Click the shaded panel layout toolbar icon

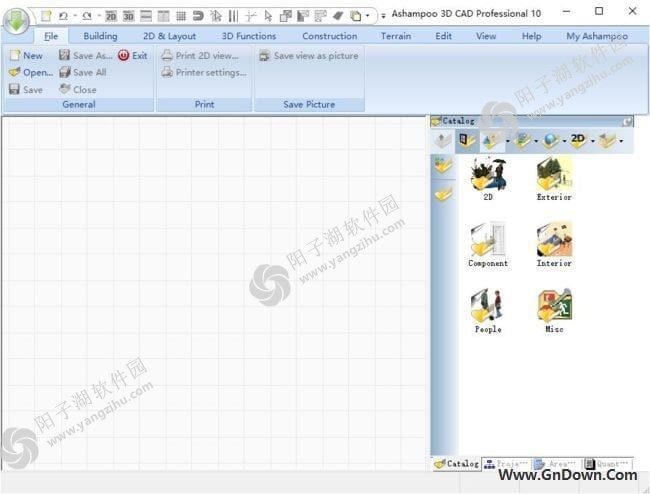[303, 16]
